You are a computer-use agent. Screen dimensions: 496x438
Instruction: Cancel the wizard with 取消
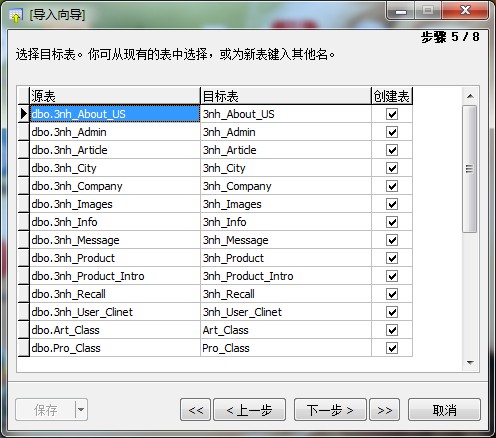pos(444,410)
